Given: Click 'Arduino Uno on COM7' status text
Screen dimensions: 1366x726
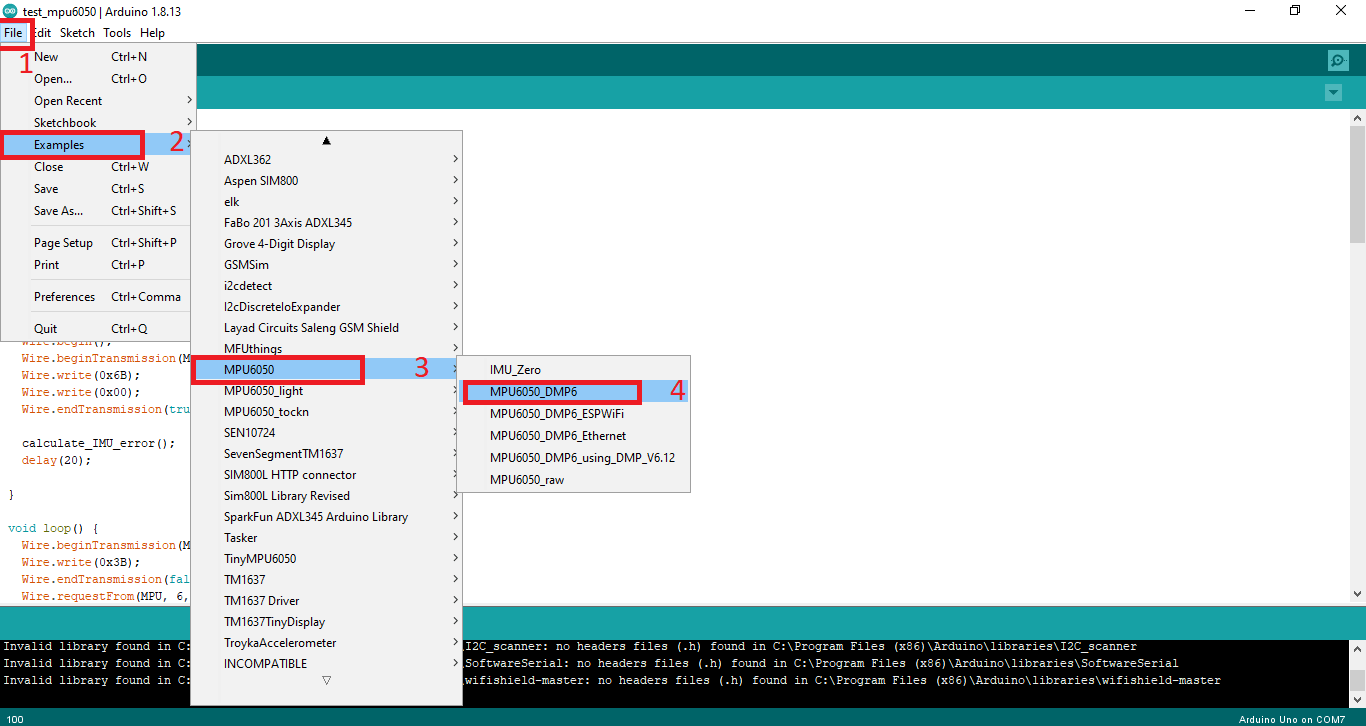Looking at the screenshot, I should pos(1292,719).
